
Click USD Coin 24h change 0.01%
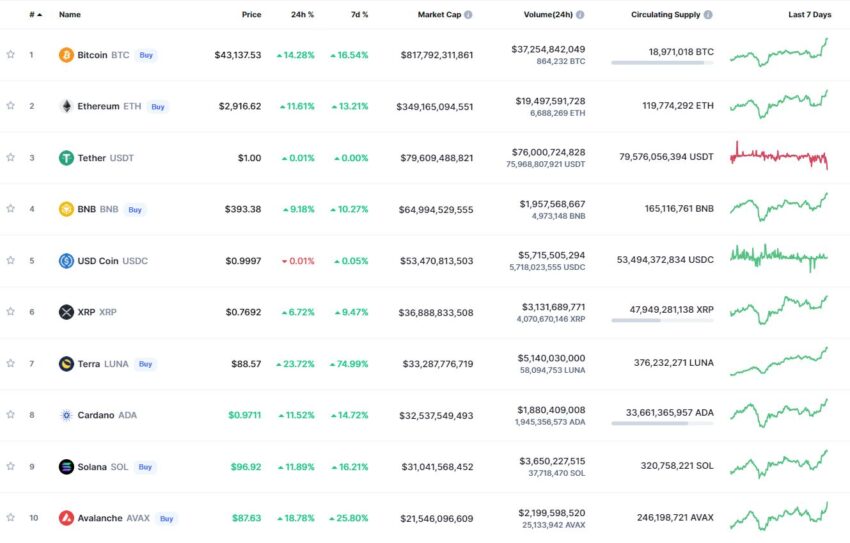tap(298, 261)
